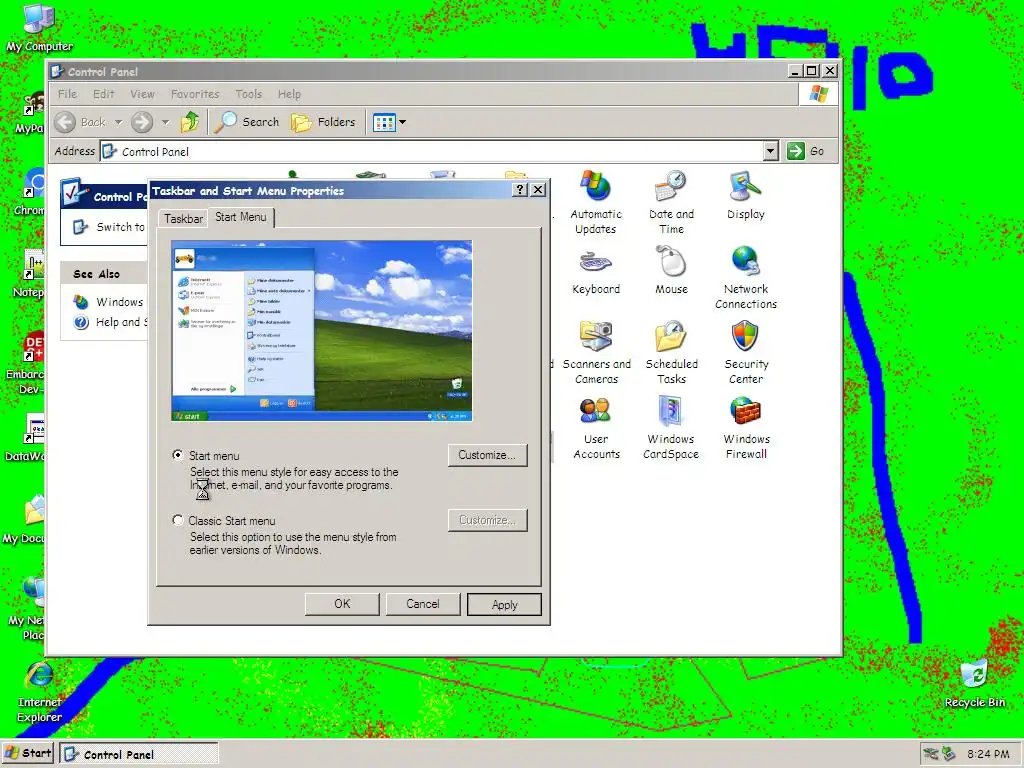Viewport: 1024px width, 768px height.
Task: Select the My Documents desktop icon
Action: coord(24,519)
